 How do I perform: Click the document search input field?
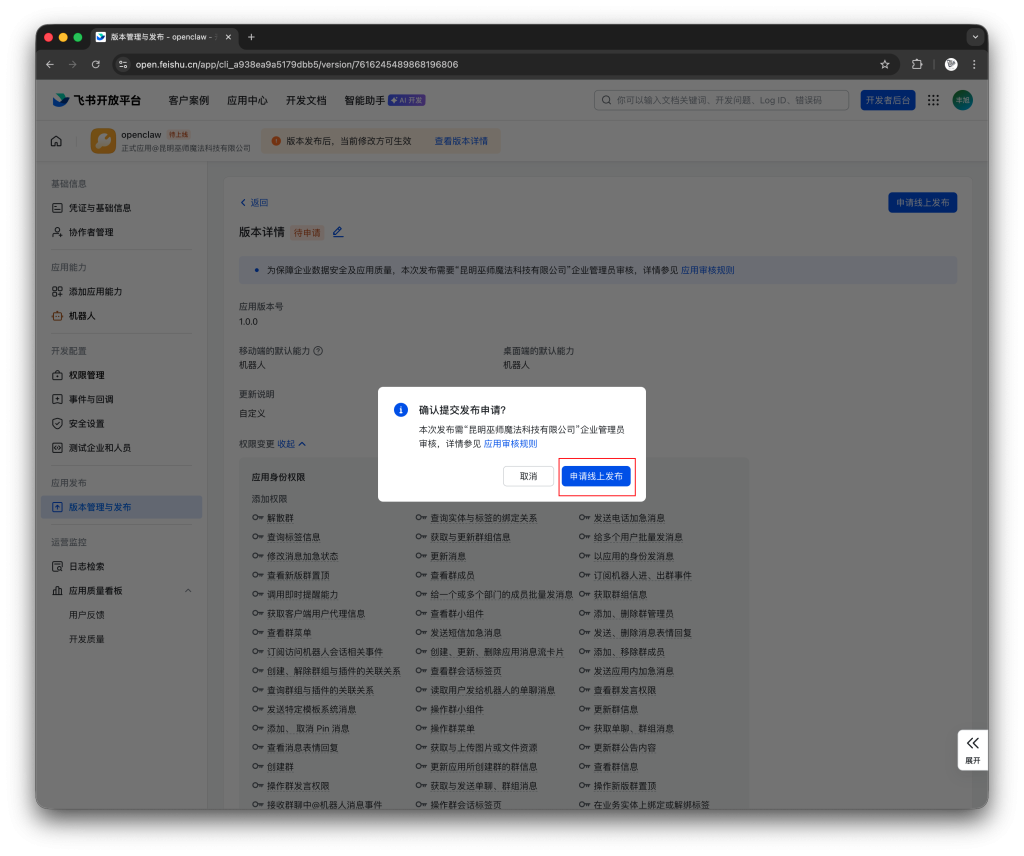pos(720,100)
